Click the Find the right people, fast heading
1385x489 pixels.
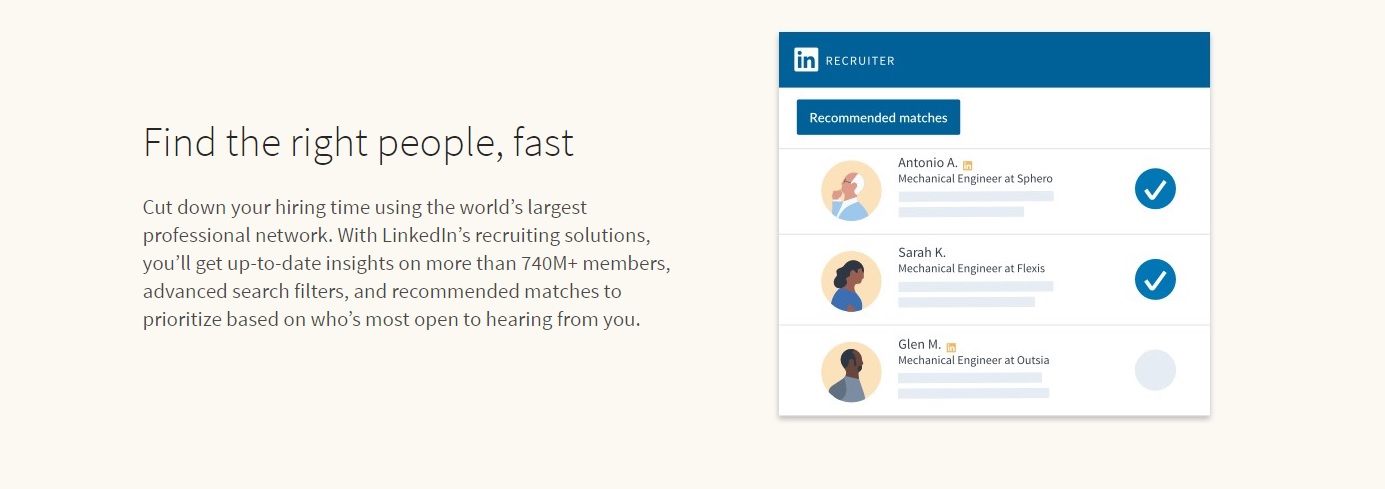tap(358, 142)
